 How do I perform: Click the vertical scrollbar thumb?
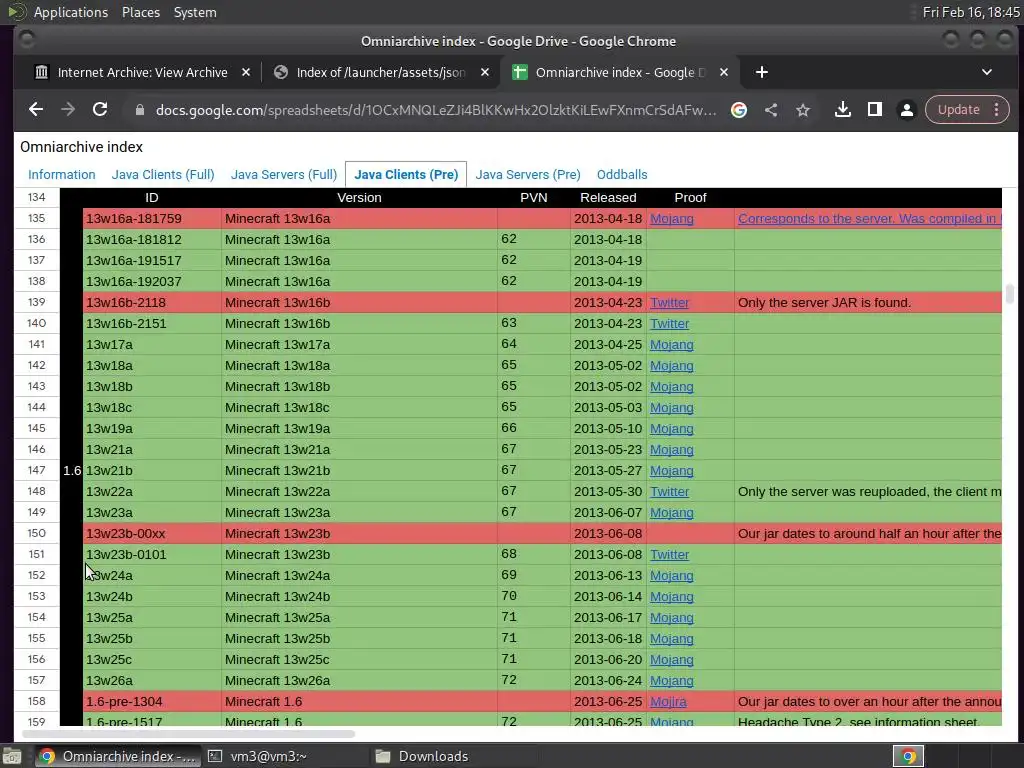(1010, 294)
